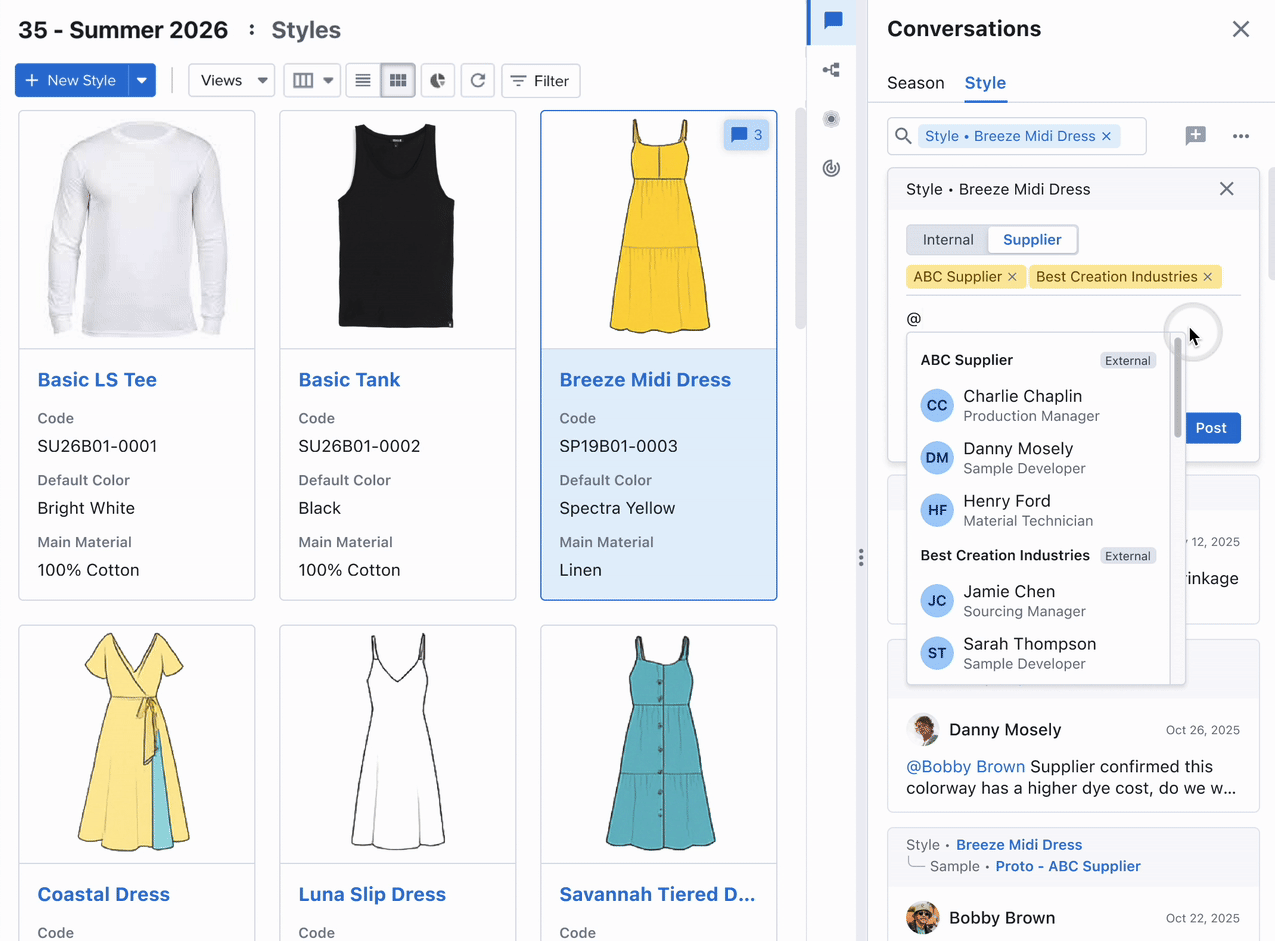Open the Breeze Midi Dress title link
The image size is (1275, 941).
point(645,380)
